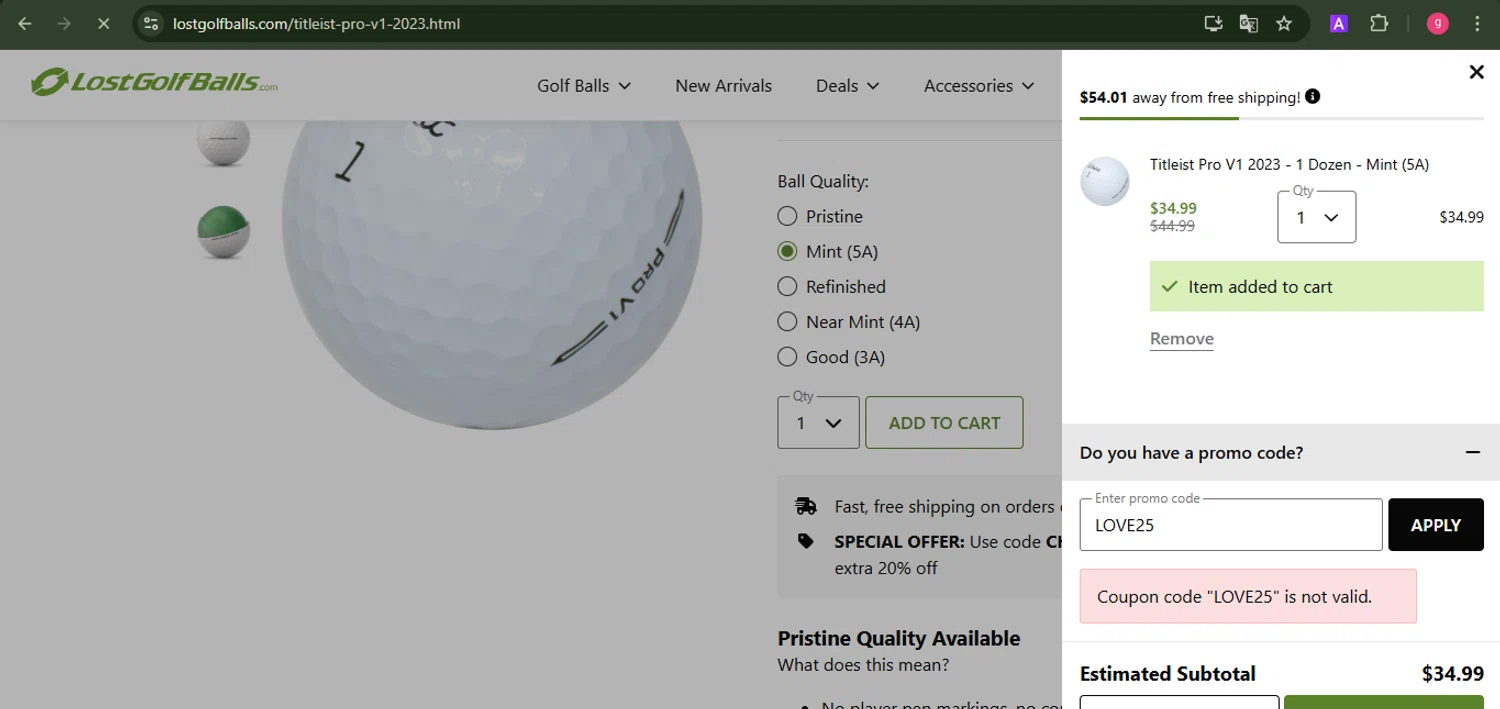Click ADD TO CART button
Image resolution: width=1500 pixels, height=709 pixels.
(944, 423)
